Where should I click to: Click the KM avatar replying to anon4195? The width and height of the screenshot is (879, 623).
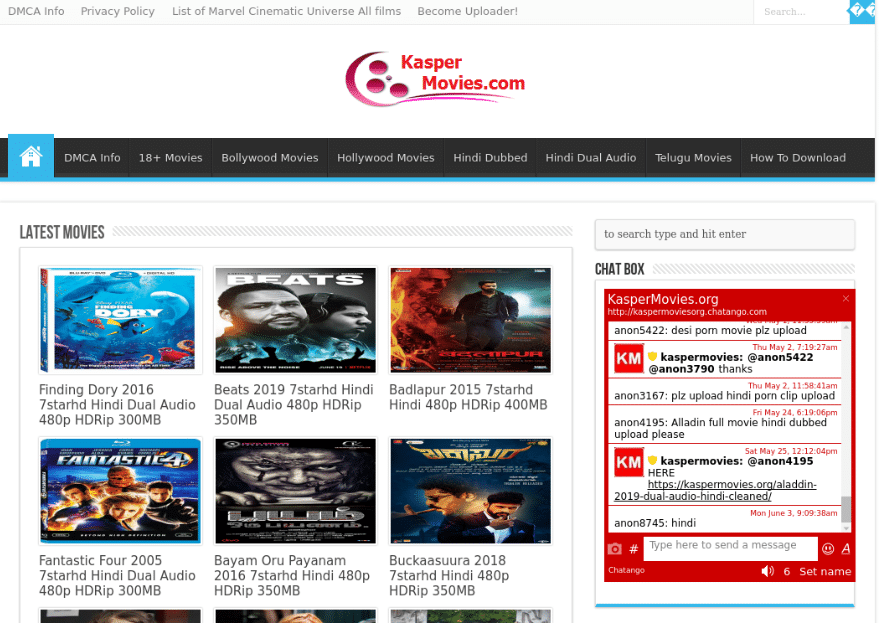[628, 462]
